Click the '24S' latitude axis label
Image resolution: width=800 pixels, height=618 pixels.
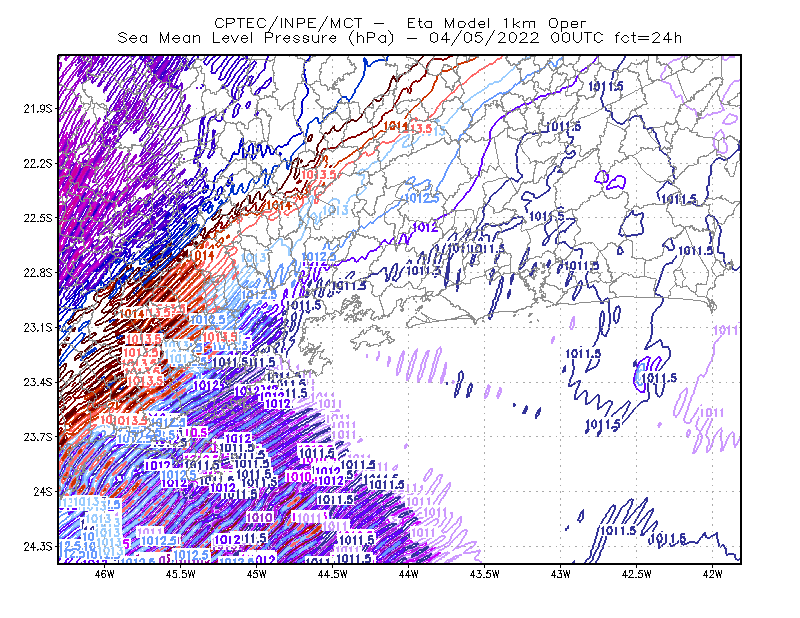coord(43,491)
